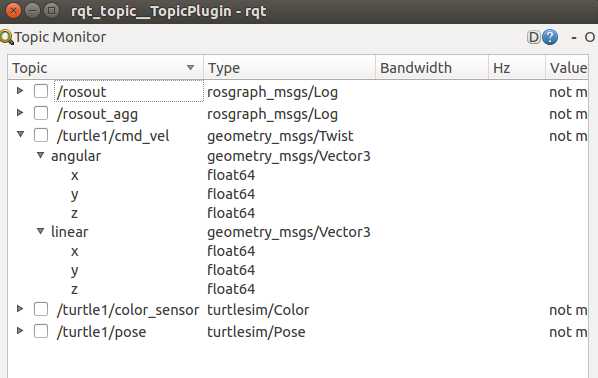Collapse the /turtle1/cmd_vel topic

pyautogui.click(x=21, y=134)
